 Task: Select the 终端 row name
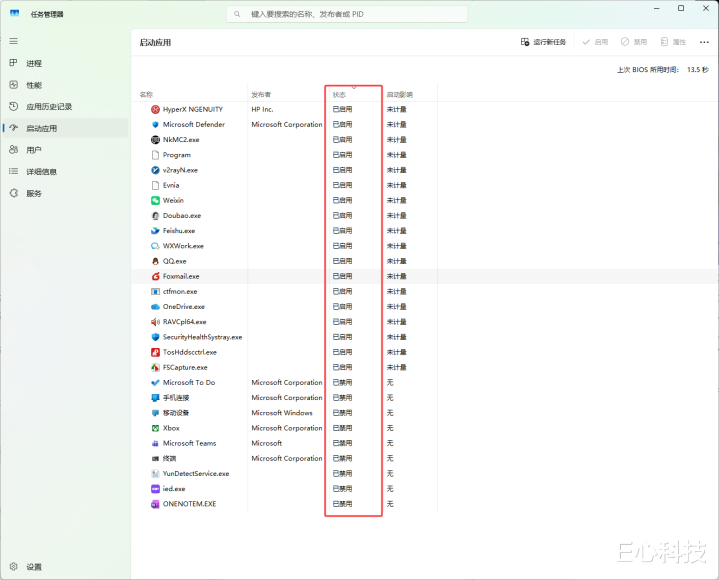pos(169,458)
